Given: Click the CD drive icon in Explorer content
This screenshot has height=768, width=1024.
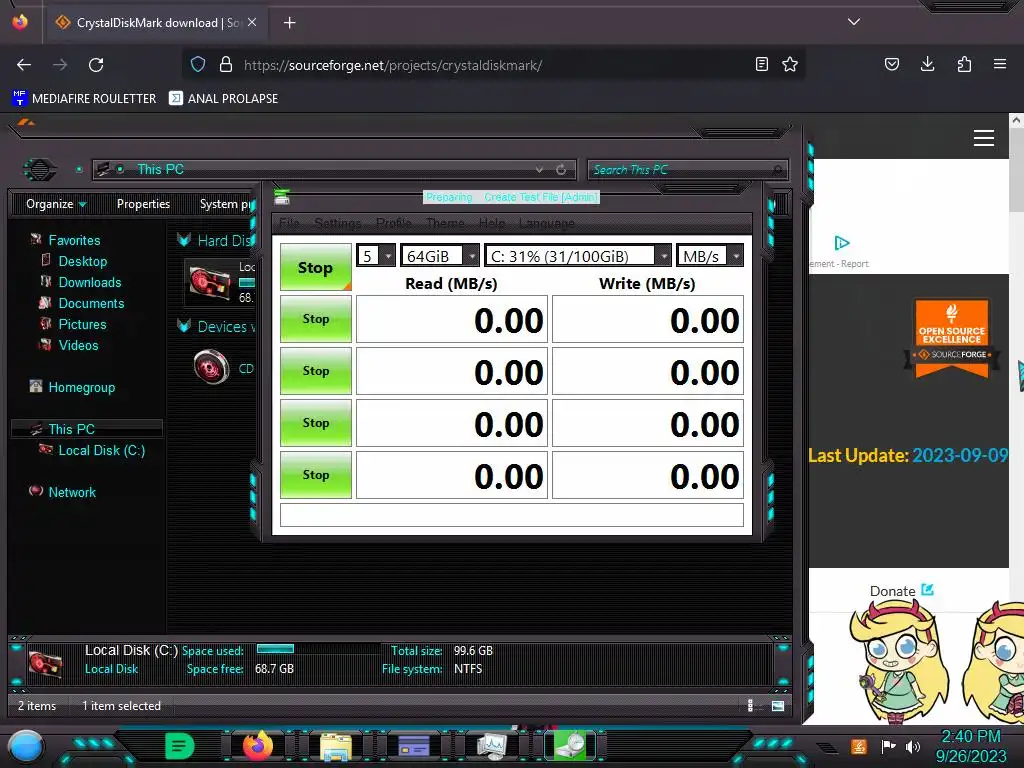Looking at the screenshot, I should tap(212, 368).
